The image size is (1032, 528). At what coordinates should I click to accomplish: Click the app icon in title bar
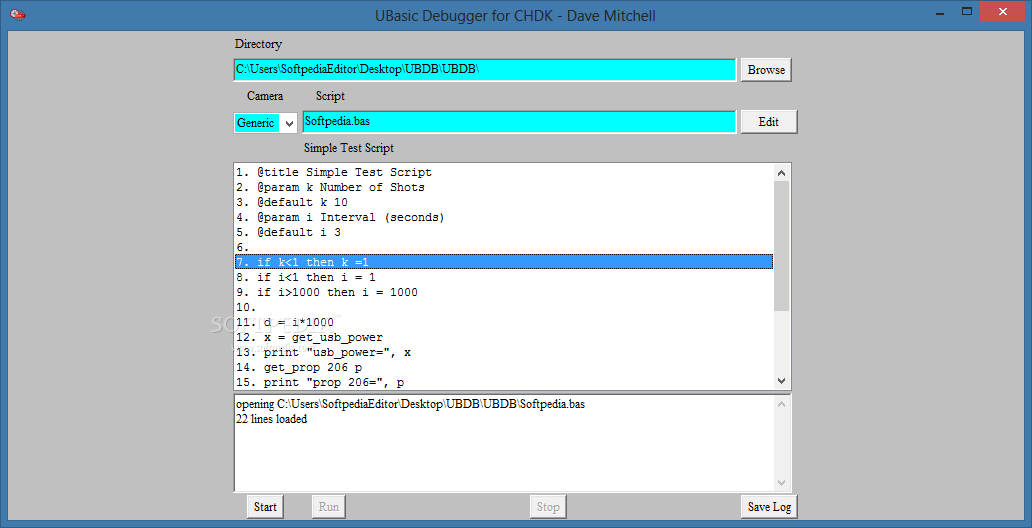point(18,13)
